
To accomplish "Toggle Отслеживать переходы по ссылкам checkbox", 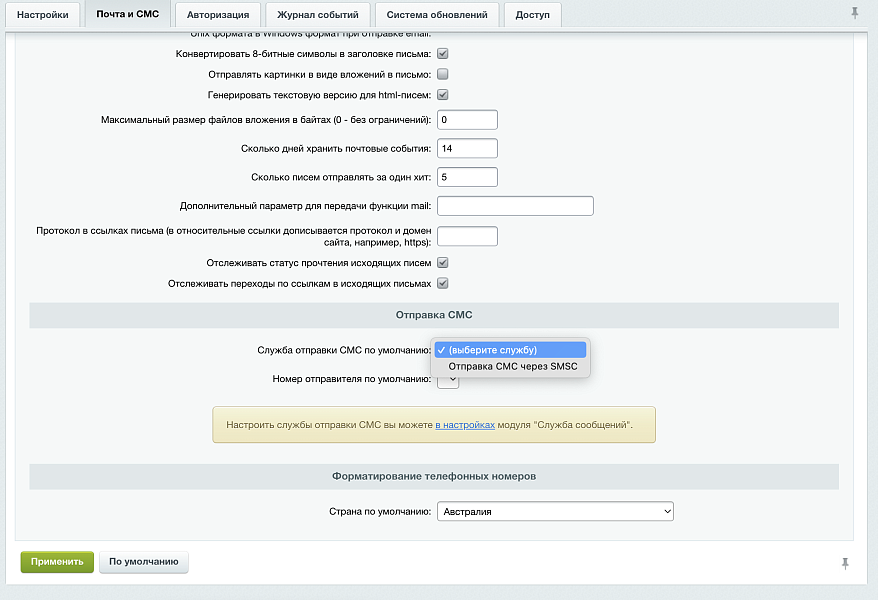I will pyautogui.click(x=442, y=282).
